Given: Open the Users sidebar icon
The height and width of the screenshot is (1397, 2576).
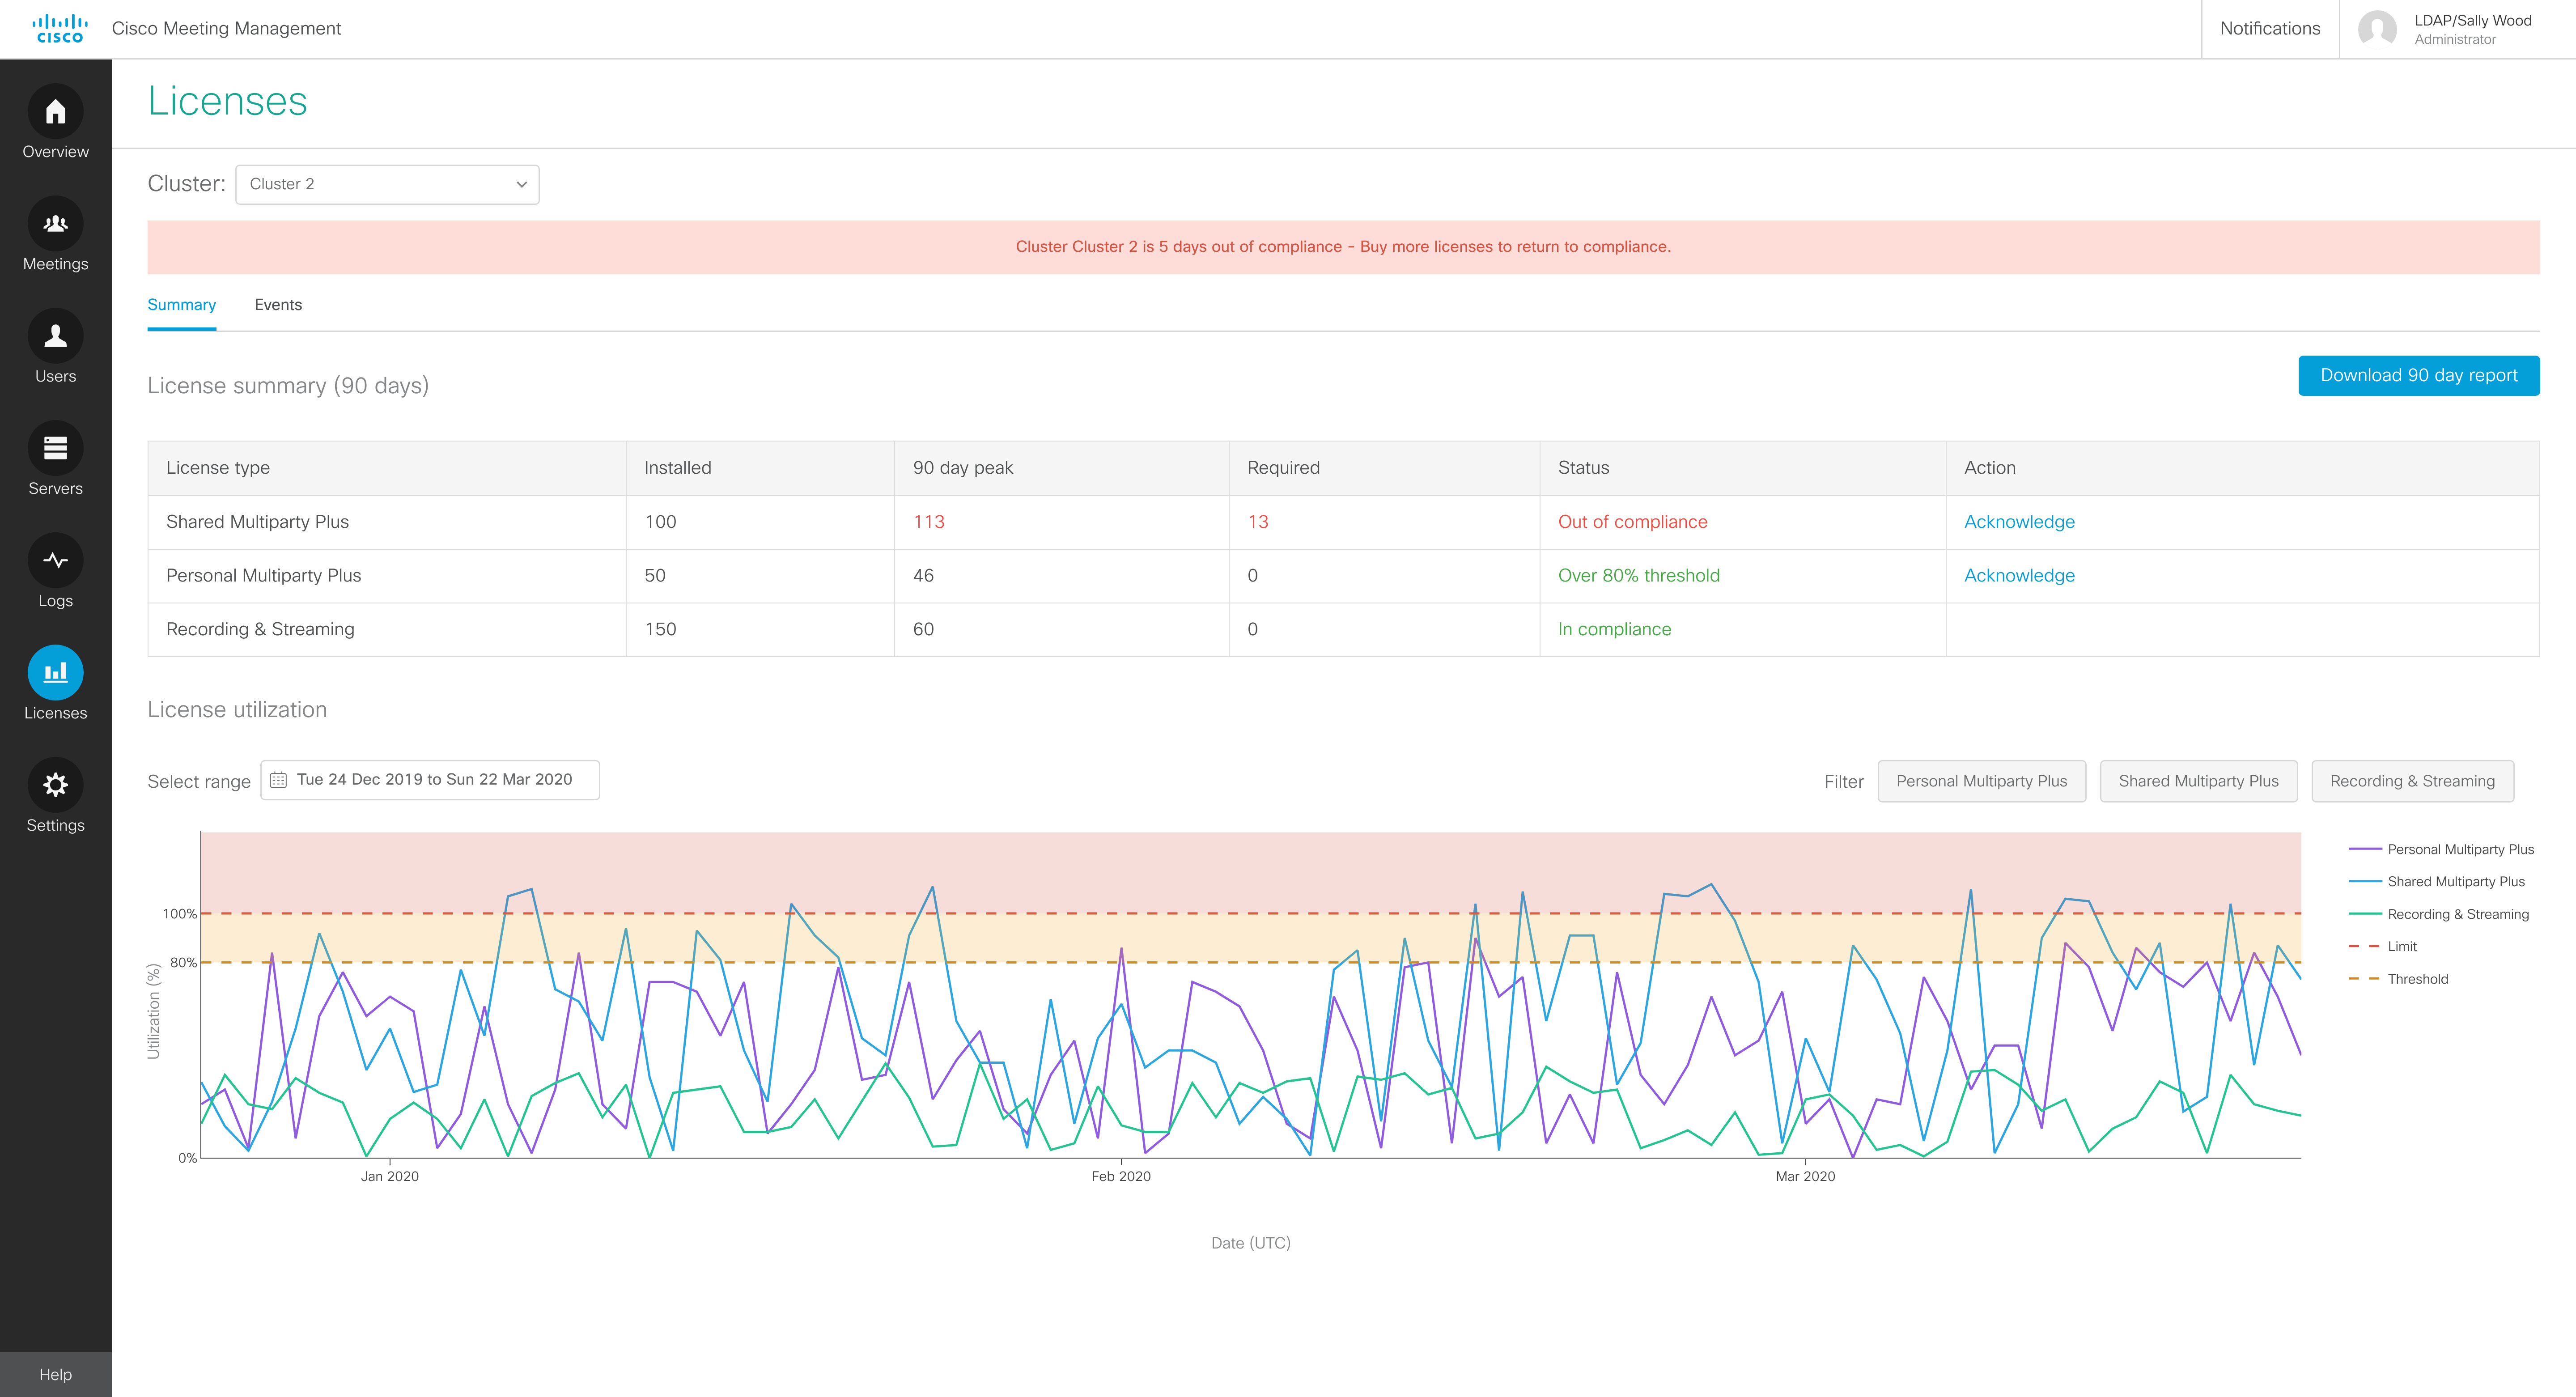Looking at the screenshot, I should [x=55, y=336].
